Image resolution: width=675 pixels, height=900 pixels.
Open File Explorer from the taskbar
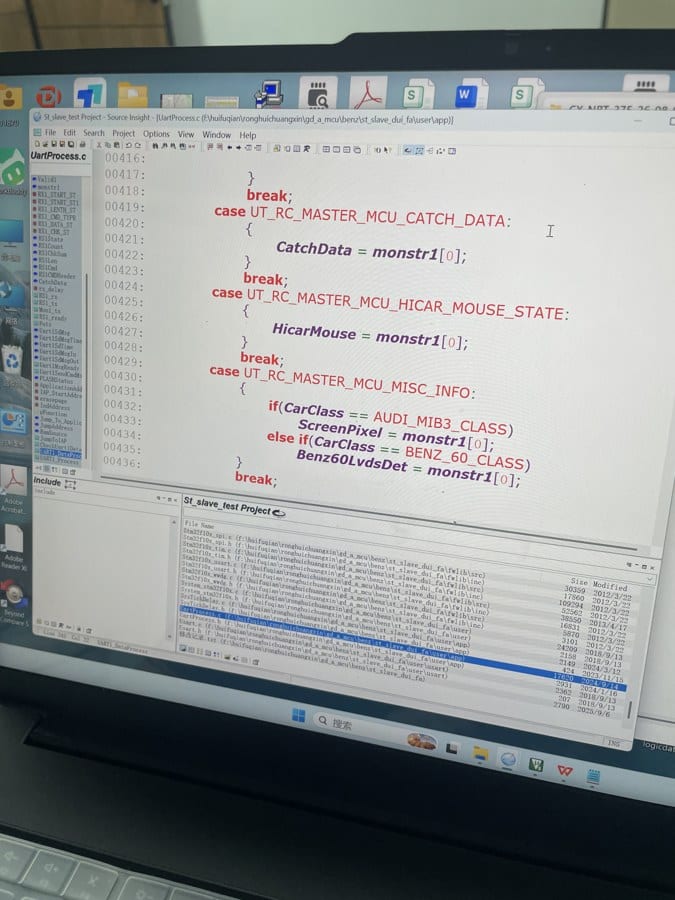click(x=480, y=753)
